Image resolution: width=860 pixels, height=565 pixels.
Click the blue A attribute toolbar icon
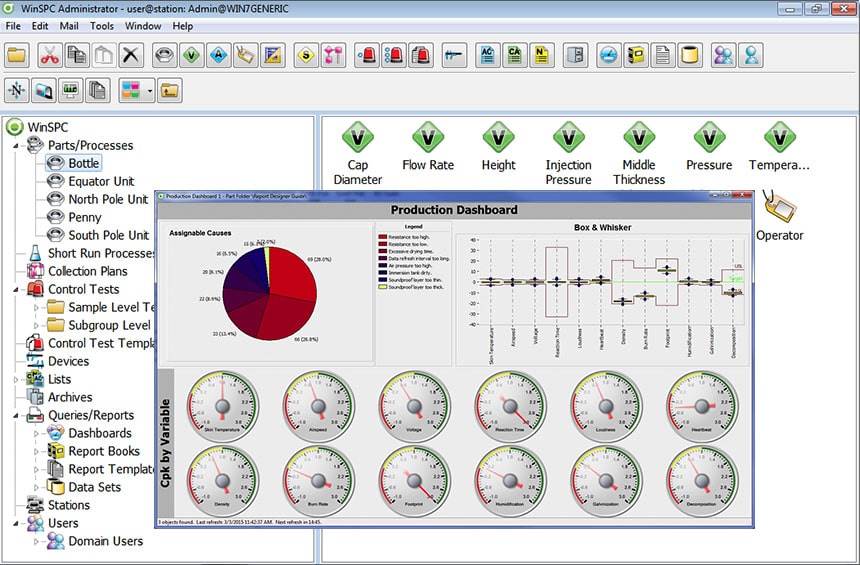point(217,55)
